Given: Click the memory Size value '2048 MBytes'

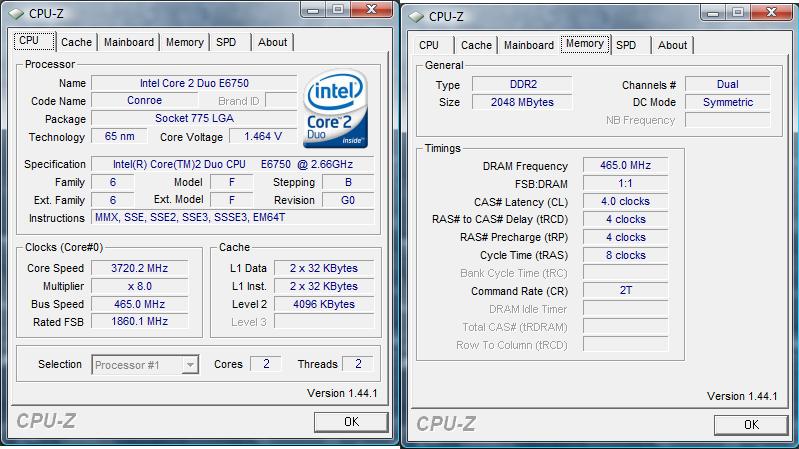Looking at the screenshot, I should pyautogui.click(x=522, y=102).
